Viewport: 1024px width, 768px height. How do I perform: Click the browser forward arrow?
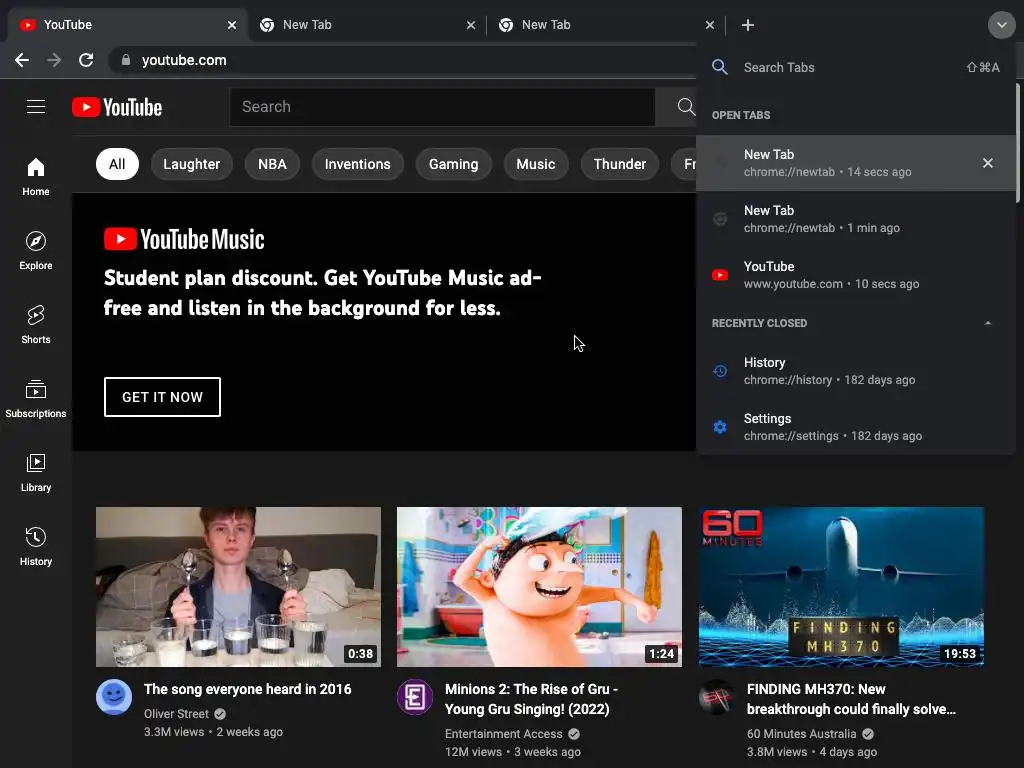[54, 60]
